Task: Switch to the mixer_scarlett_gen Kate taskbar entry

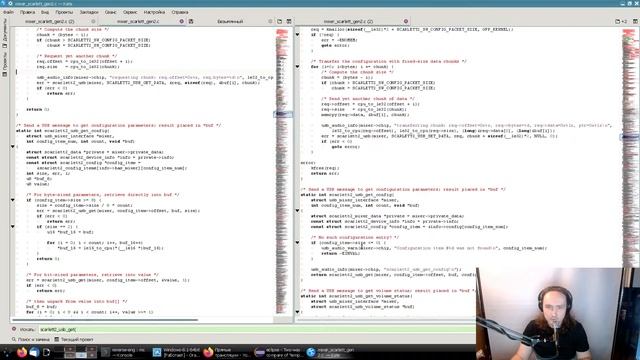Action: pyautogui.click(x=331, y=352)
